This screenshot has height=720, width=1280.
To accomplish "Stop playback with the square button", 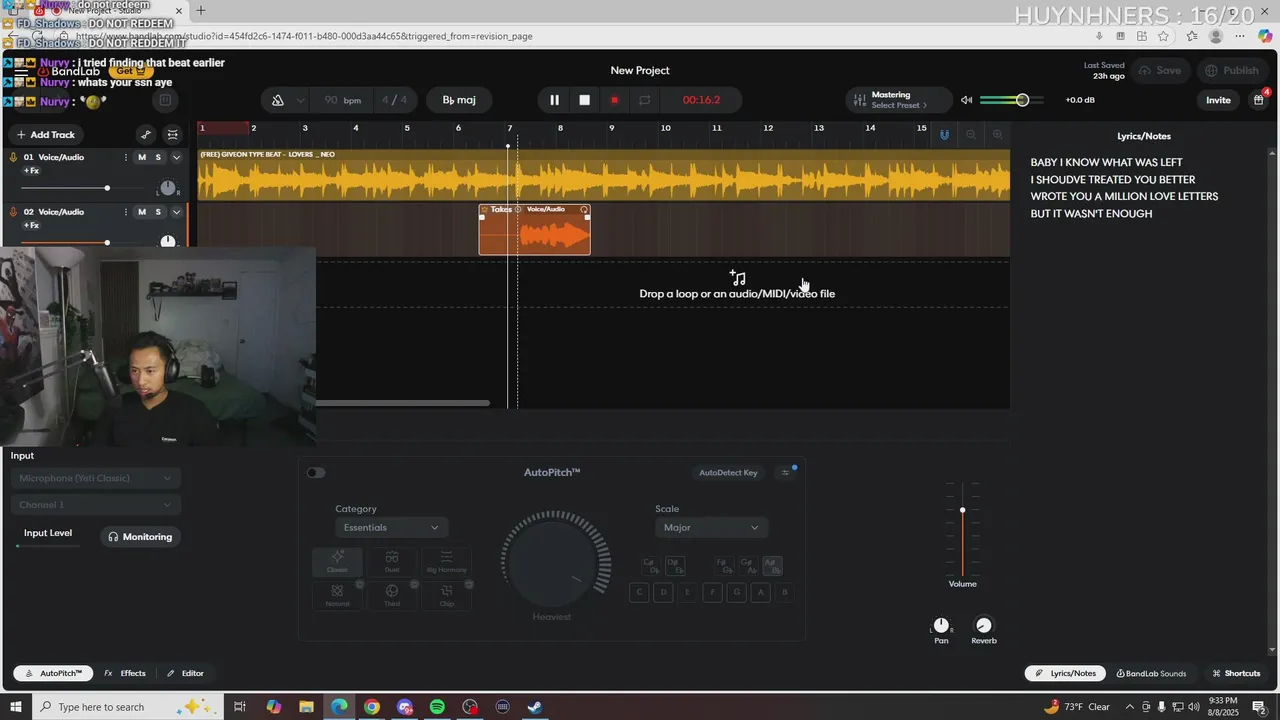I will pos(585,100).
